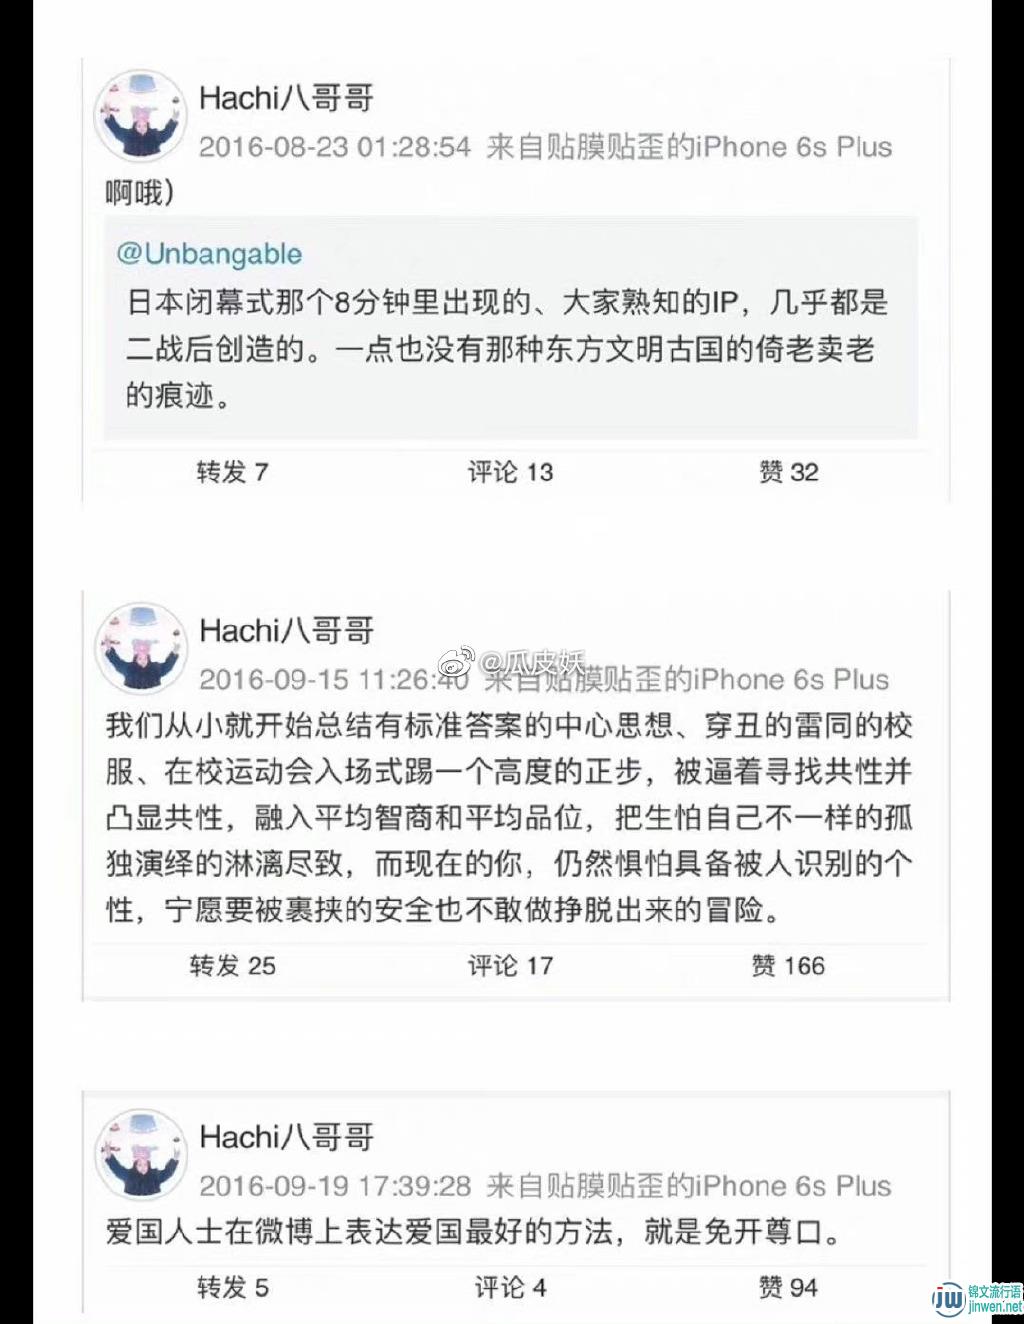Open avatar of first Hachi八哥哥 post
This screenshot has width=1024, height=1324.
(141, 116)
